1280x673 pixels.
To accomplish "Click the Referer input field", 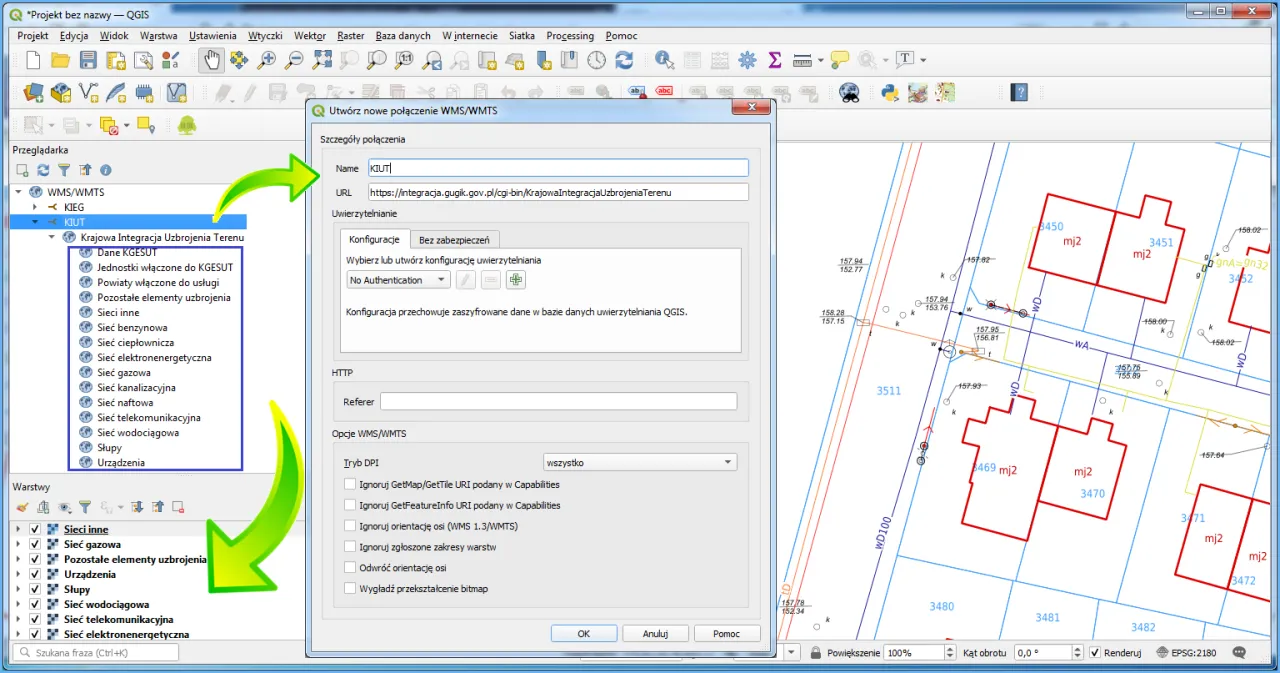I will [558, 402].
